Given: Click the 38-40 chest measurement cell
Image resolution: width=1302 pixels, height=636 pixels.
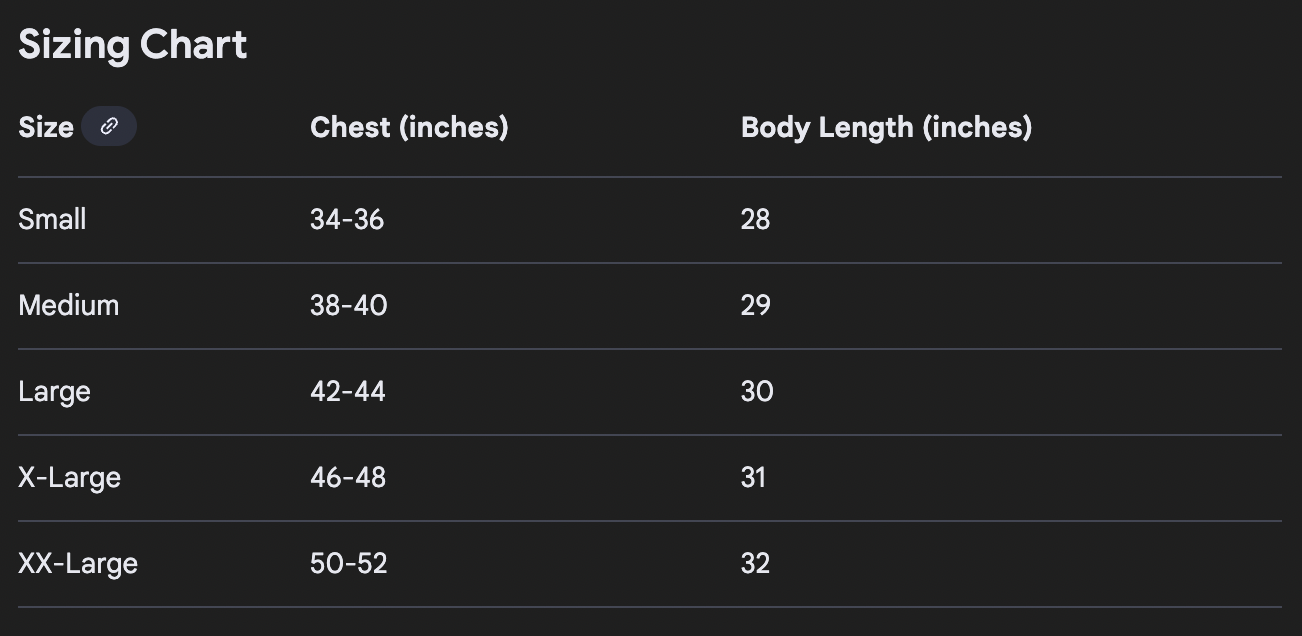Looking at the screenshot, I should pos(349,305).
